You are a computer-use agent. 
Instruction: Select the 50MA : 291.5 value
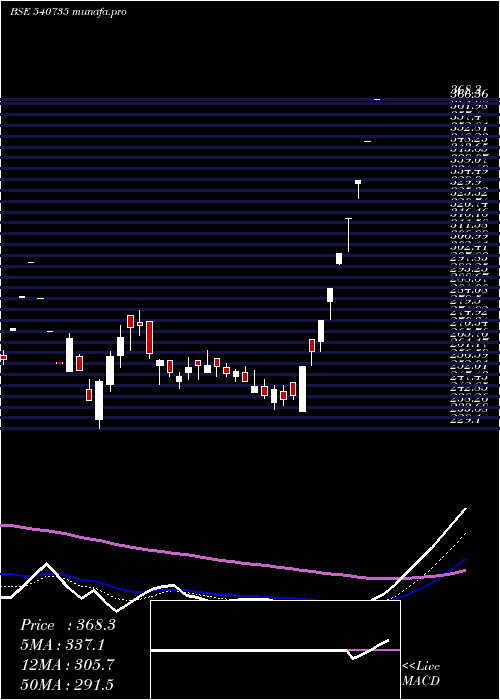[67, 684]
